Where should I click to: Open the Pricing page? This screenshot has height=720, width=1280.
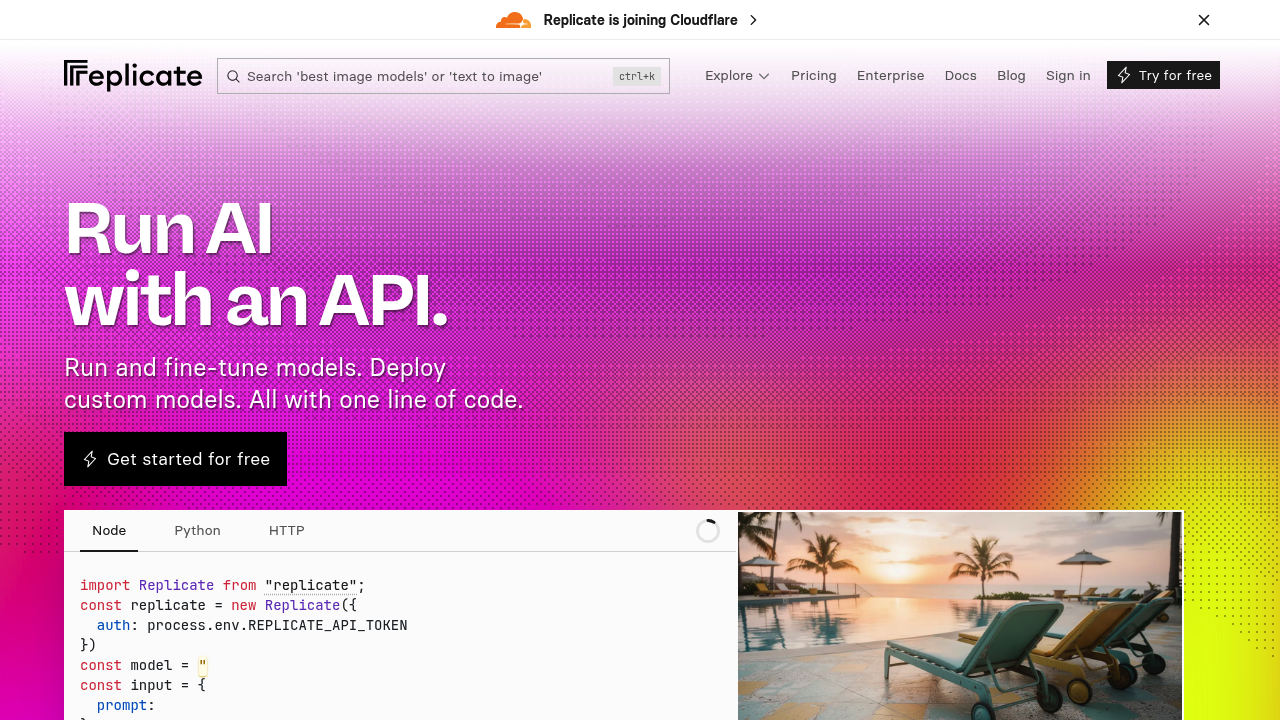pyautogui.click(x=814, y=76)
